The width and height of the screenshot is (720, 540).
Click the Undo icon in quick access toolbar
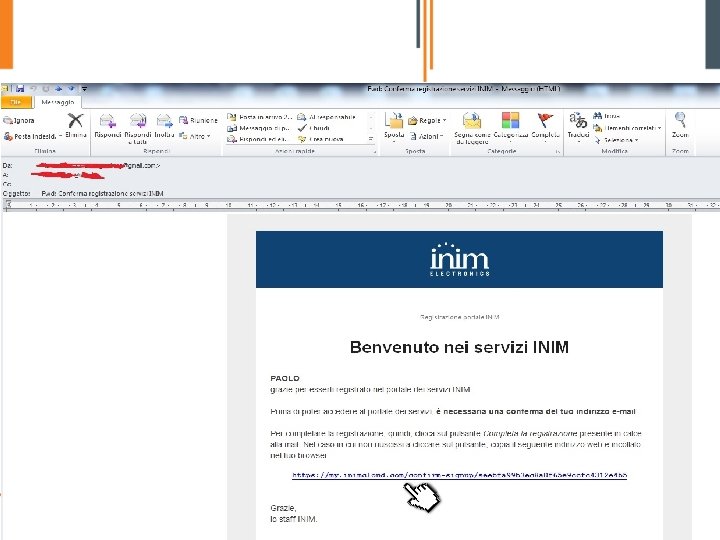(33, 89)
